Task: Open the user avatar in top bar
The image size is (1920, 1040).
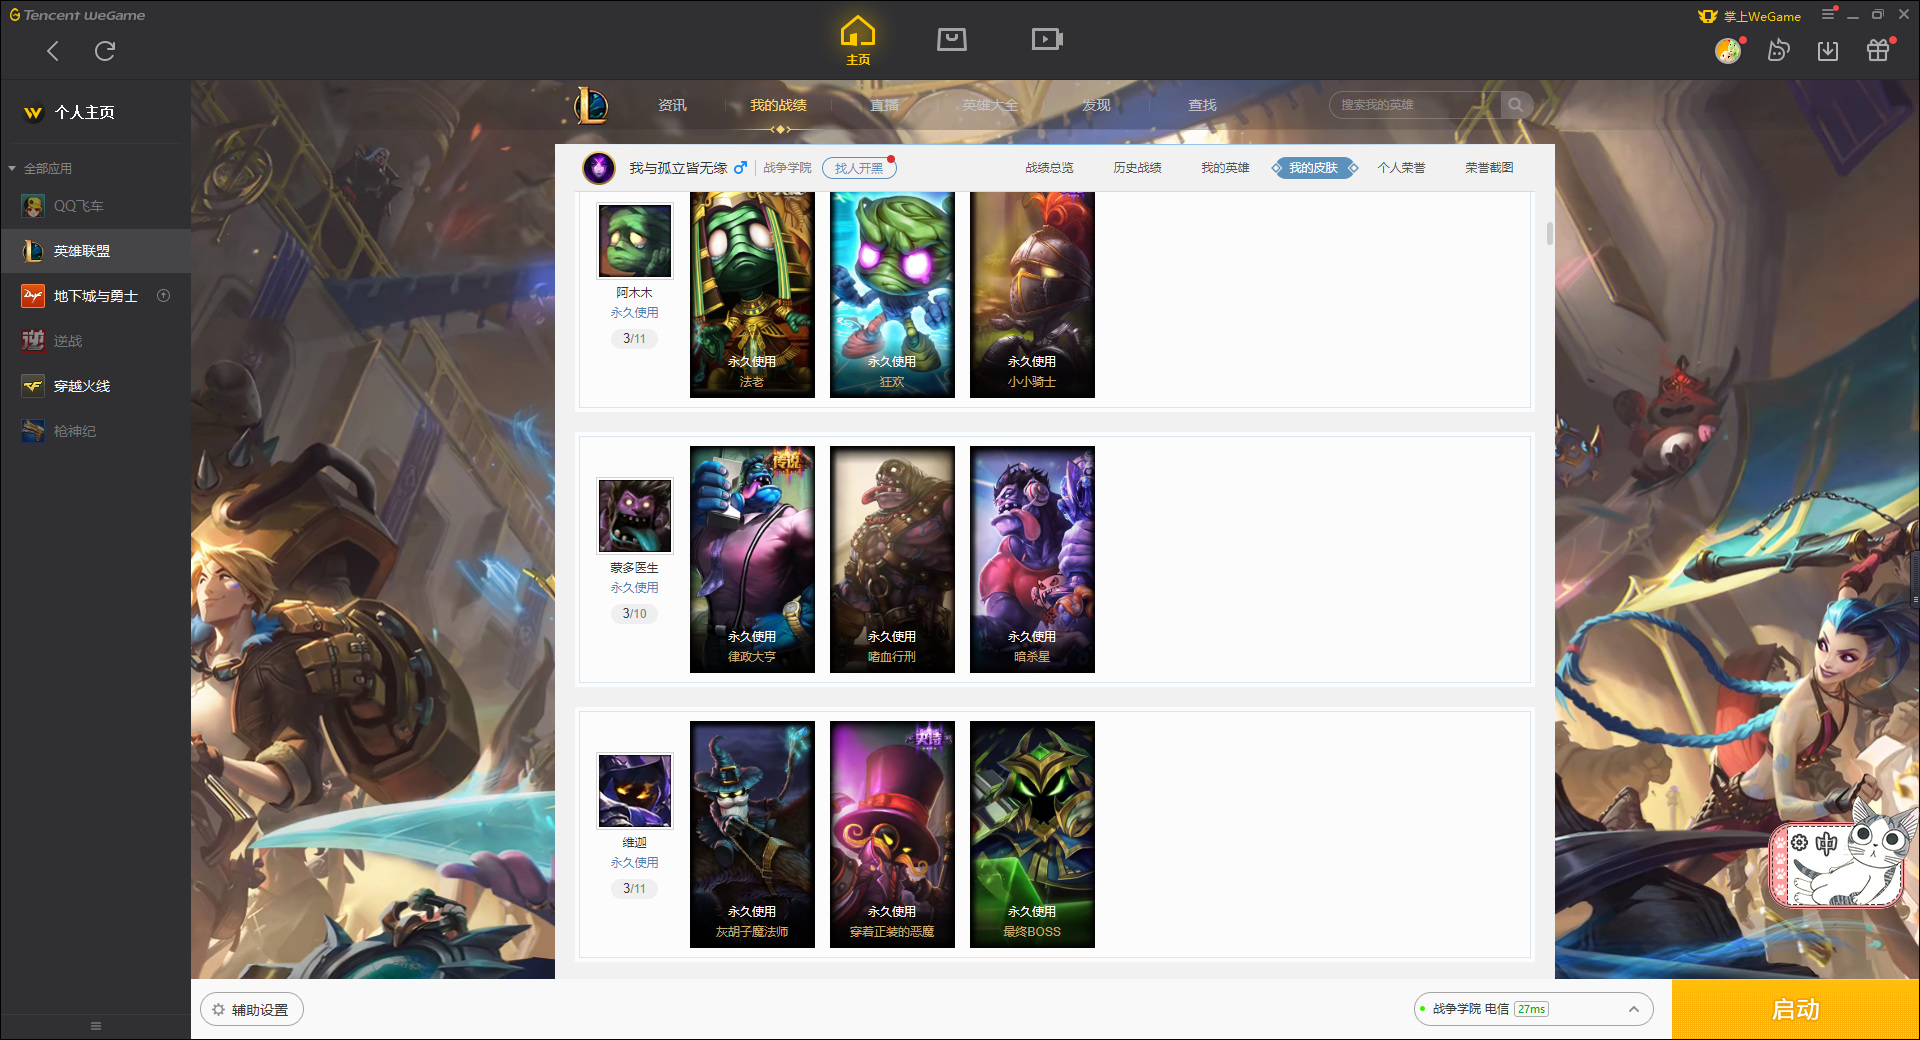Action: click(x=1728, y=50)
